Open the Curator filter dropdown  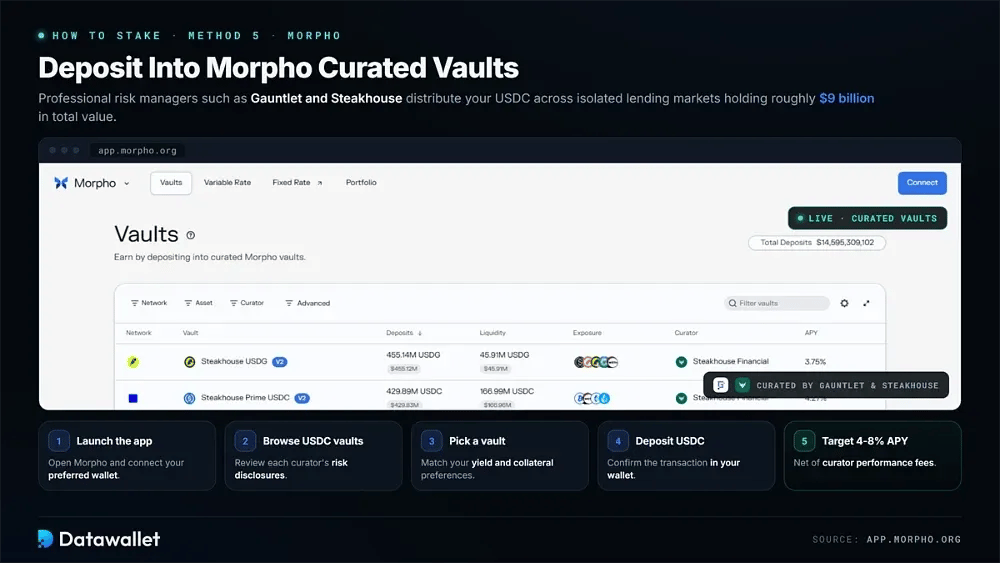[x=247, y=303]
